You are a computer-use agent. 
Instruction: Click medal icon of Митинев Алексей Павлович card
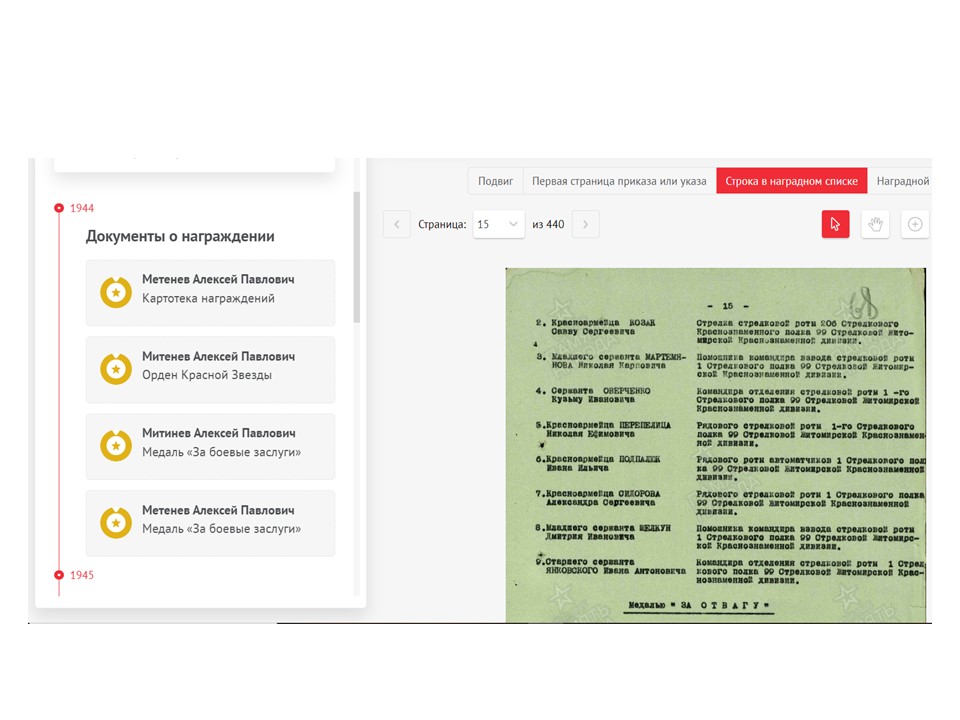116,446
